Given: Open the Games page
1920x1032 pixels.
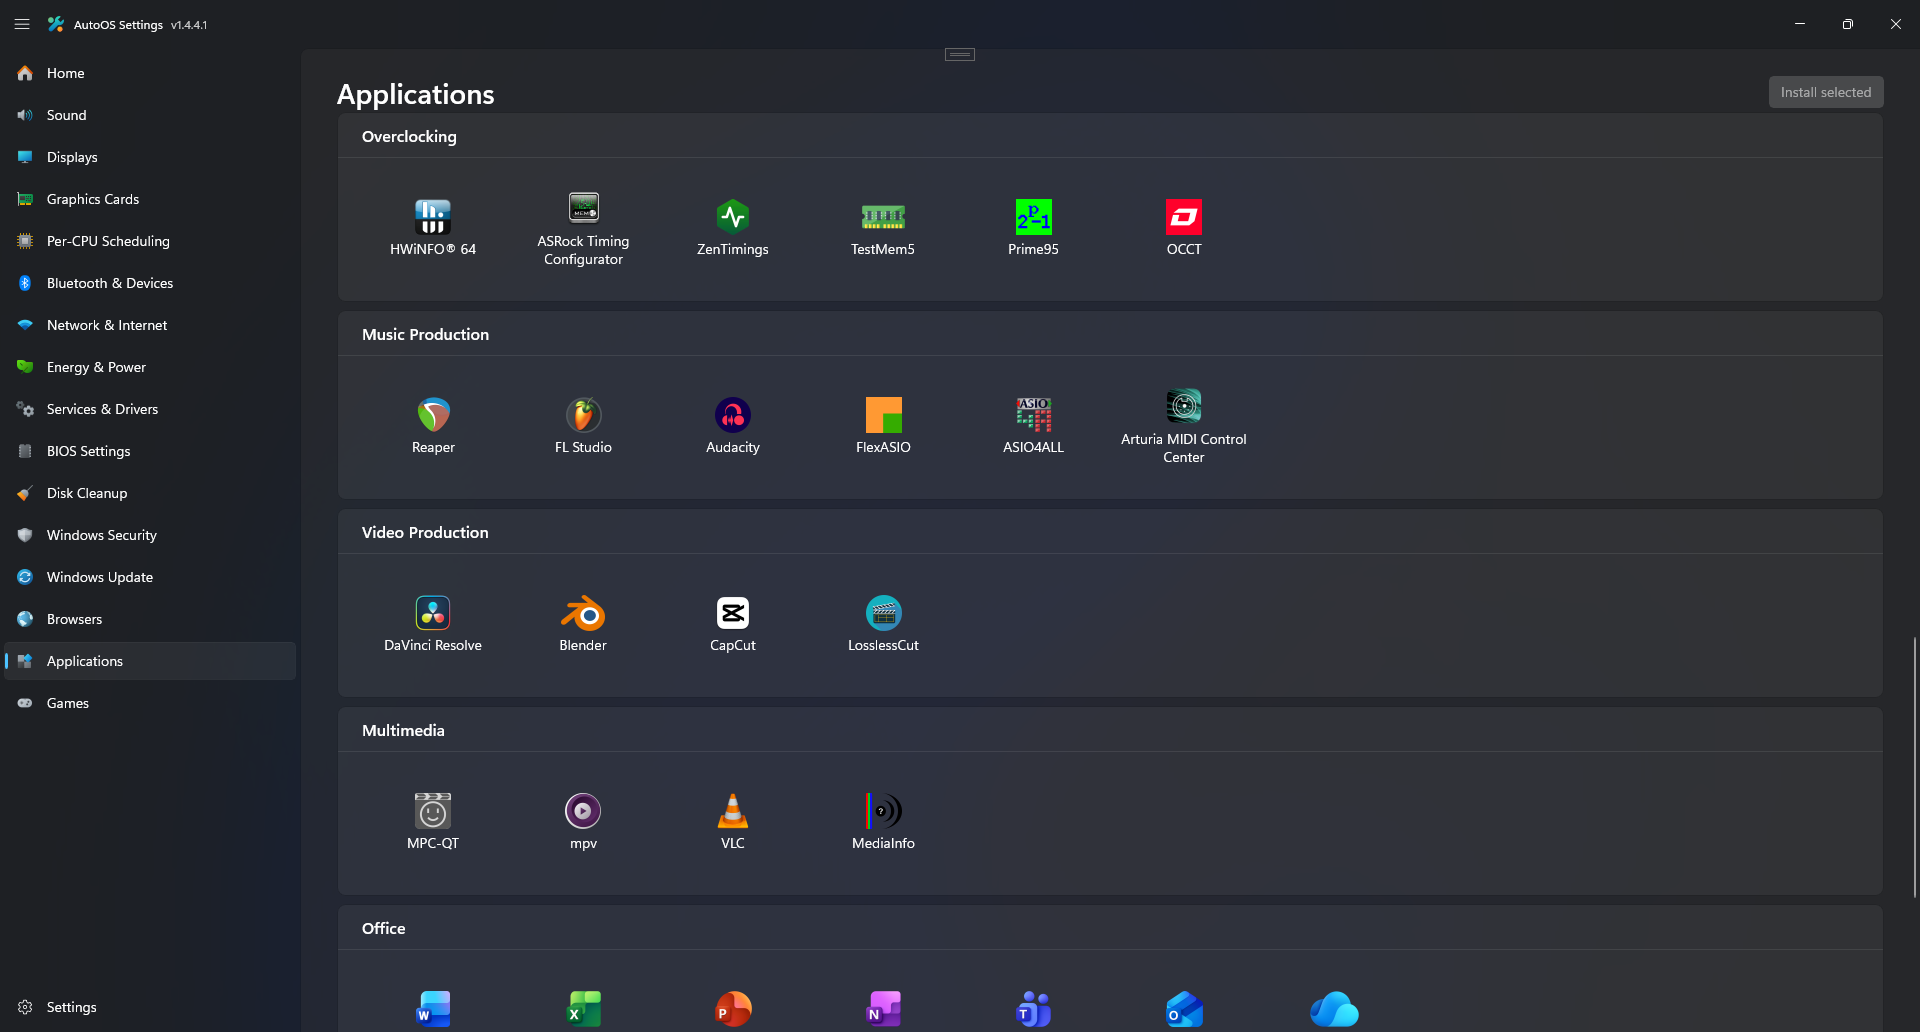Looking at the screenshot, I should (150, 703).
